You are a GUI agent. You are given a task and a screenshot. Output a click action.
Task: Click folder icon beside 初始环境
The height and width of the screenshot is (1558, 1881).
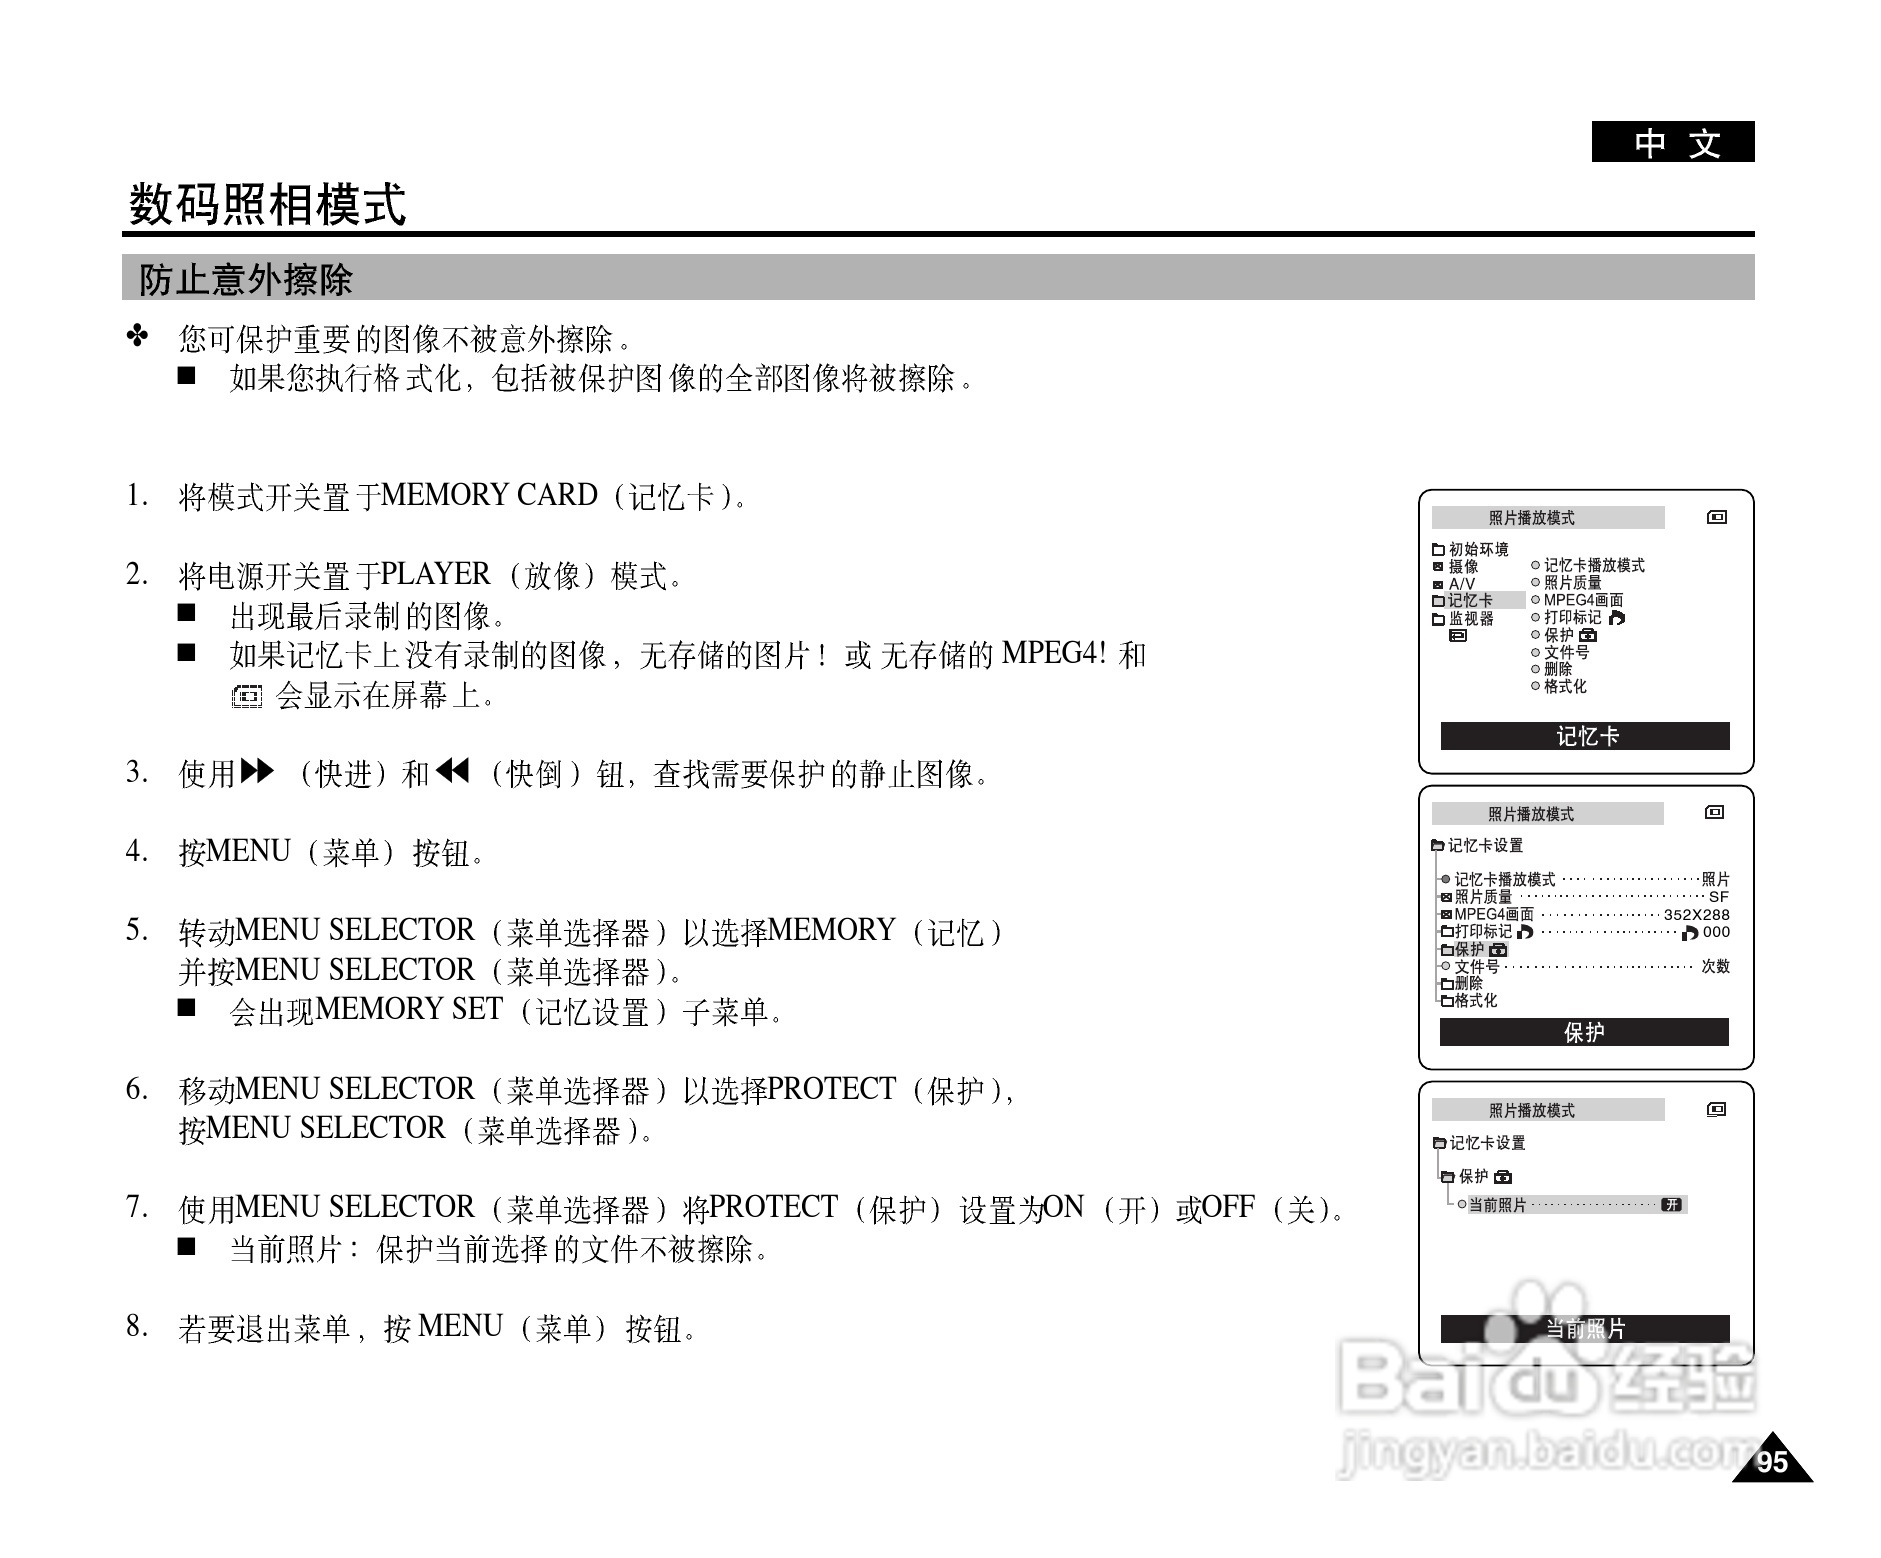[1438, 549]
